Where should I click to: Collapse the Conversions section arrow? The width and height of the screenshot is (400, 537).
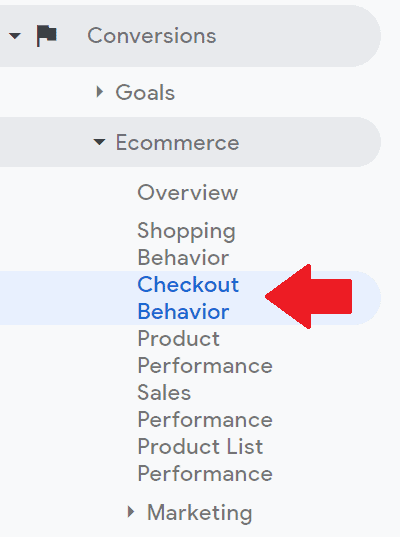(x=15, y=36)
